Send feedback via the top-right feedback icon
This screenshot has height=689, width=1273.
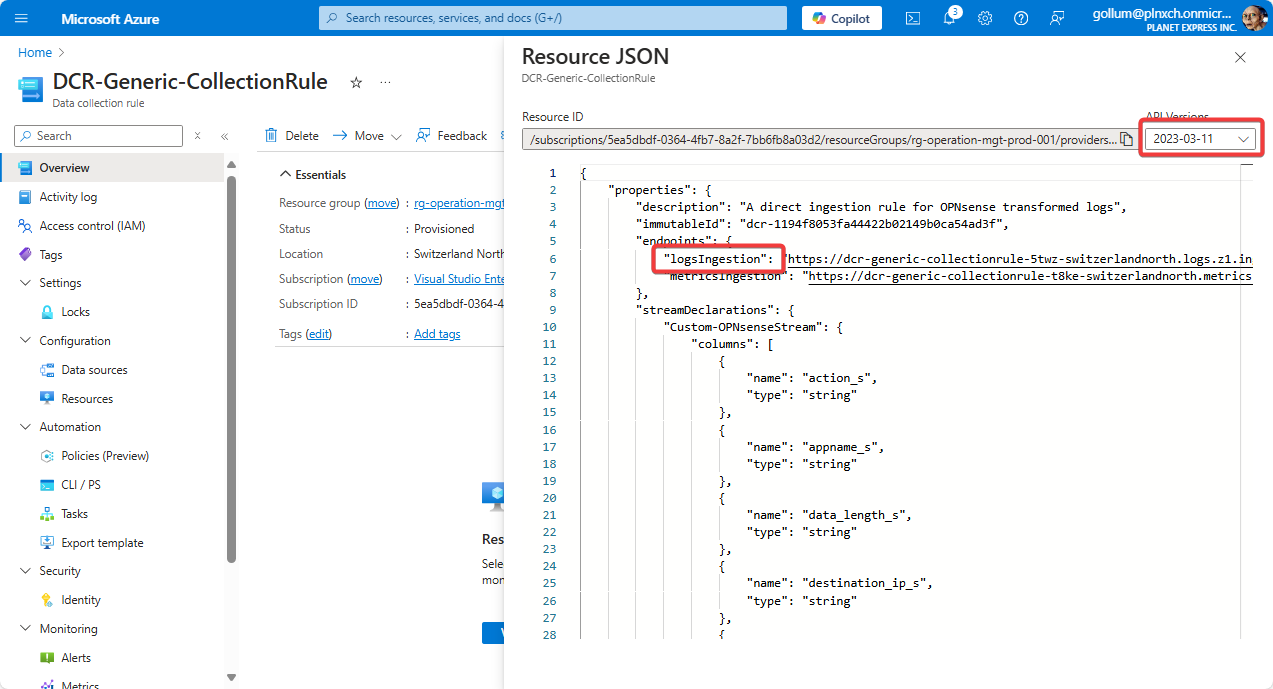pyautogui.click(x=1057, y=18)
